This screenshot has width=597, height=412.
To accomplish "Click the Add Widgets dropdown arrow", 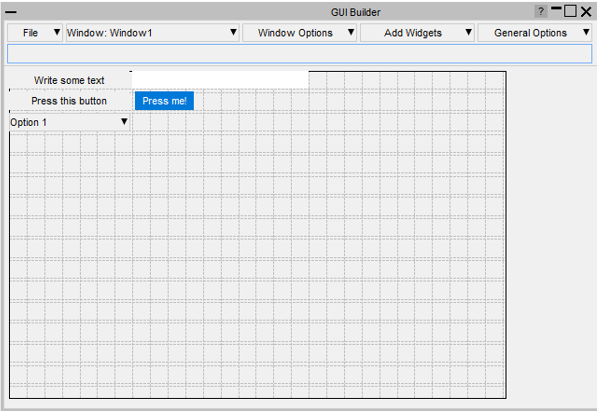I will [469, 32].
